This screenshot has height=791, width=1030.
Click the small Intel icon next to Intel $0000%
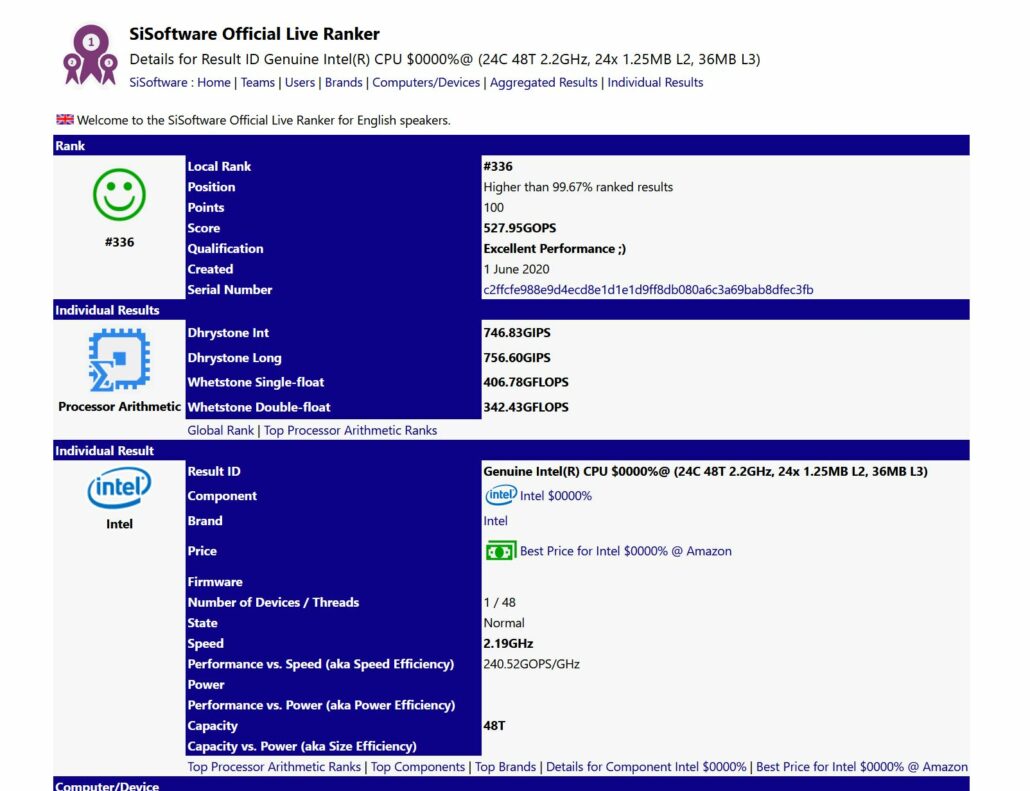click(500, 495)
